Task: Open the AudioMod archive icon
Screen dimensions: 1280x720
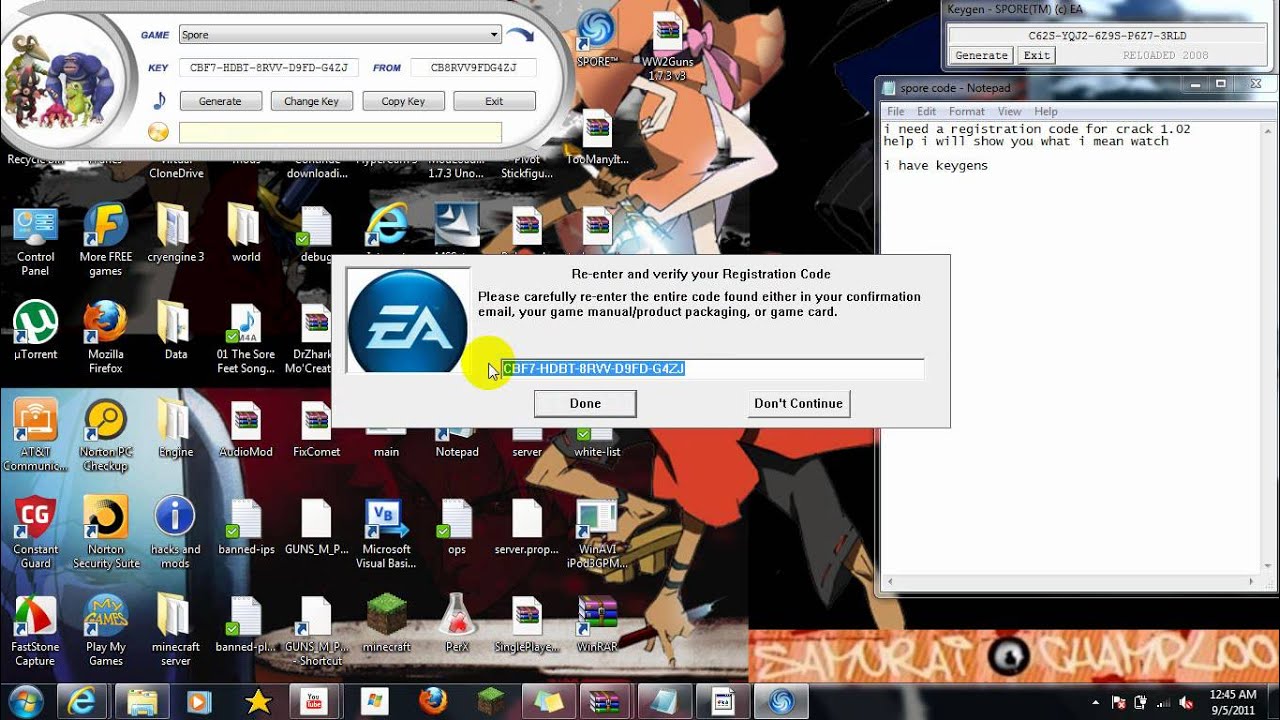Action: pyautogui.click(x=246, y=430)
